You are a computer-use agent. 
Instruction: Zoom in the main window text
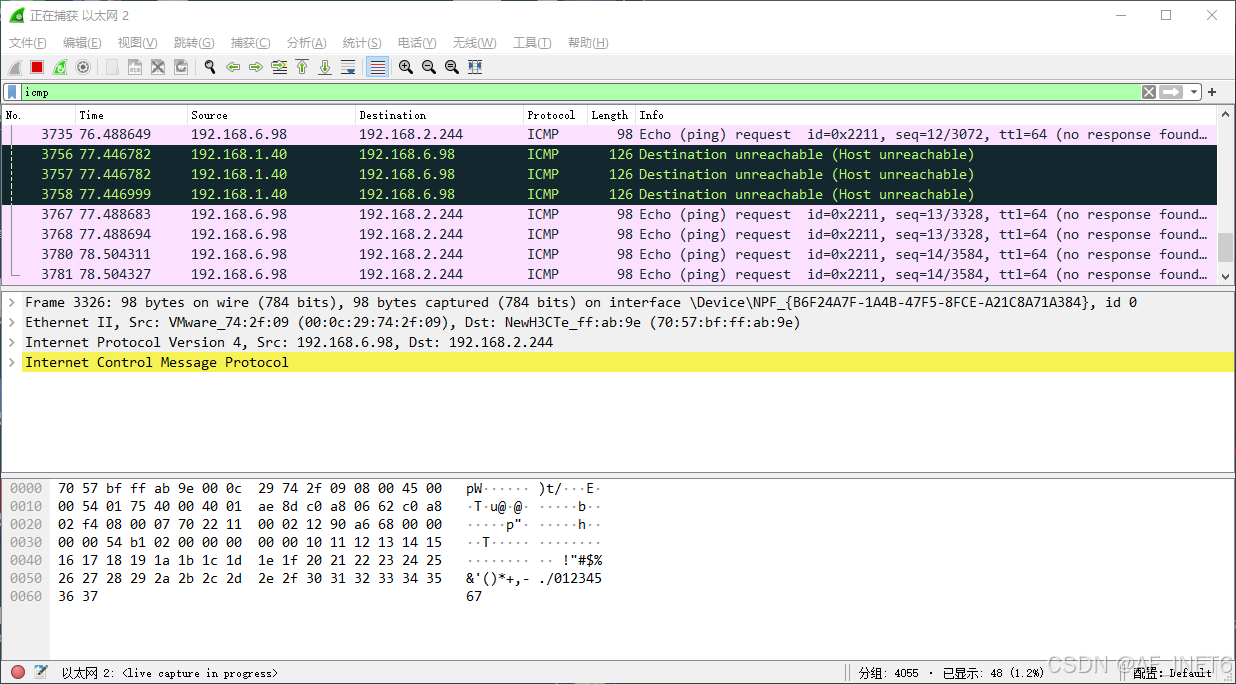pos(406,67)
